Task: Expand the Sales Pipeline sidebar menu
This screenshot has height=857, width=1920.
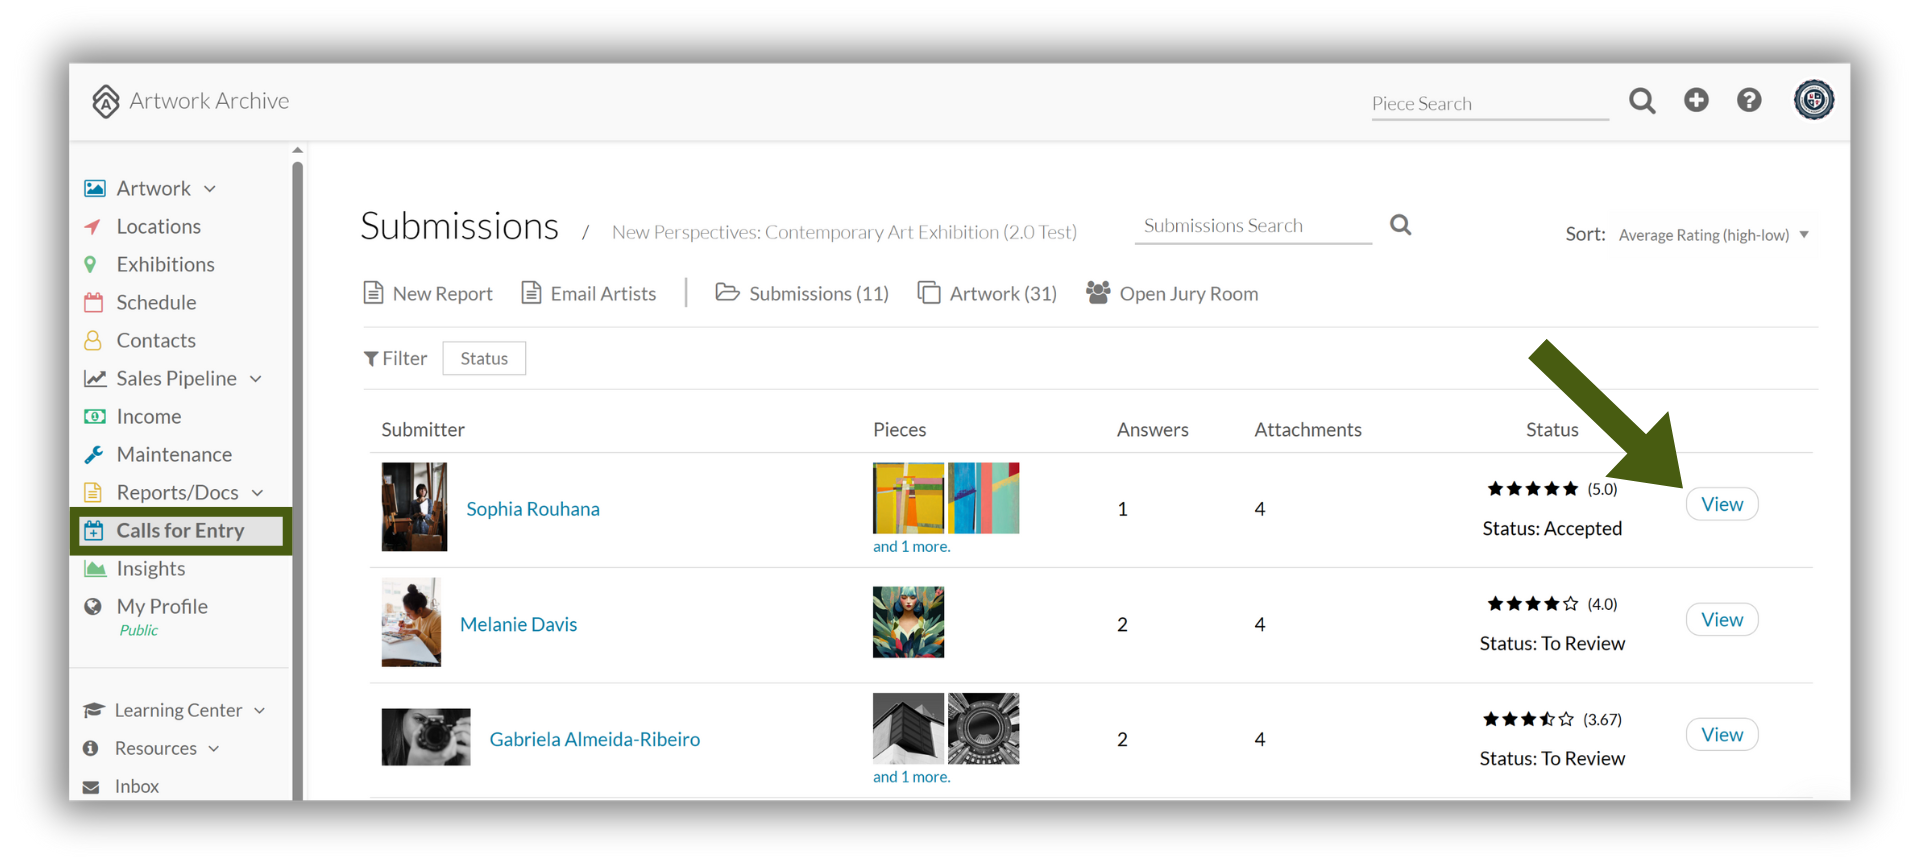Action: point(256,379)
